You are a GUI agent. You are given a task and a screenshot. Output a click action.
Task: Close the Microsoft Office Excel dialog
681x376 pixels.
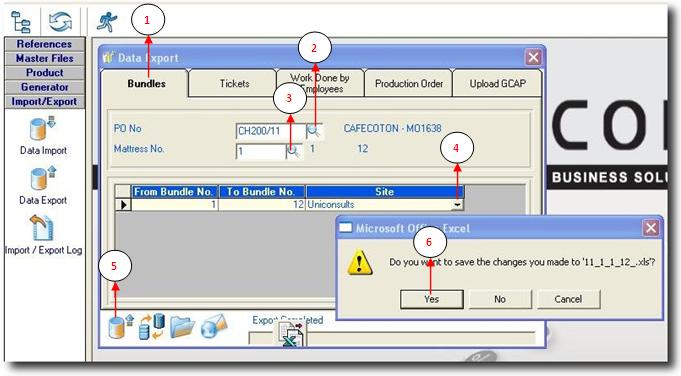coord(651,228)
